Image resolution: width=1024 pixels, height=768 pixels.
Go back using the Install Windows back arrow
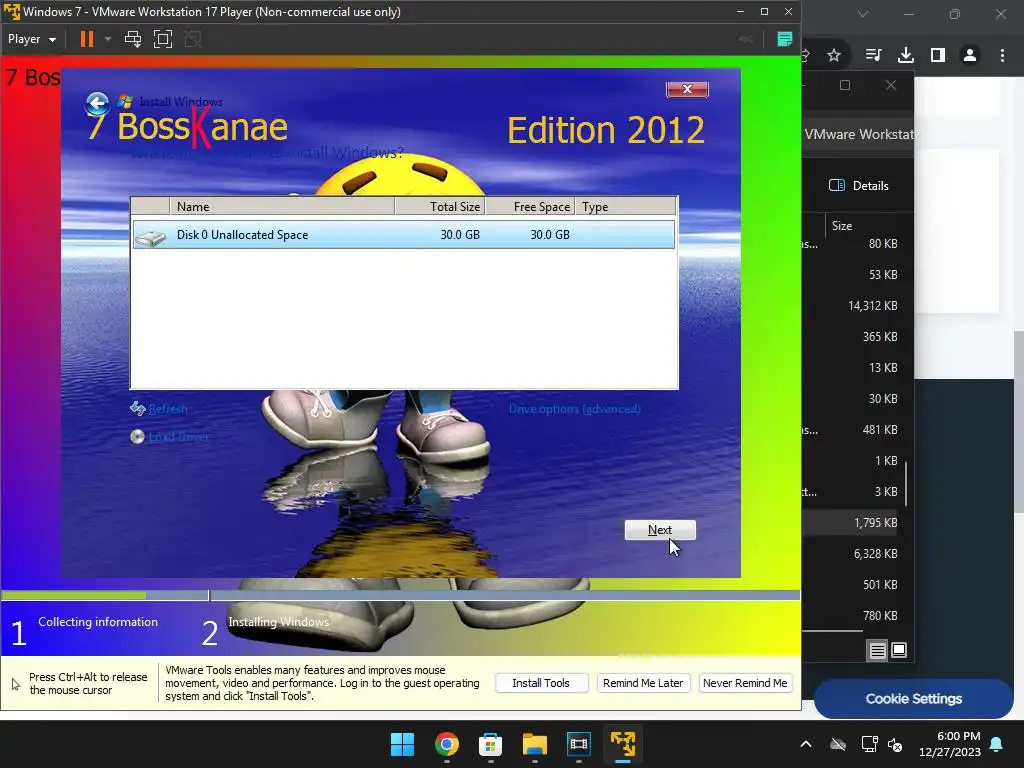click(97, 103)
